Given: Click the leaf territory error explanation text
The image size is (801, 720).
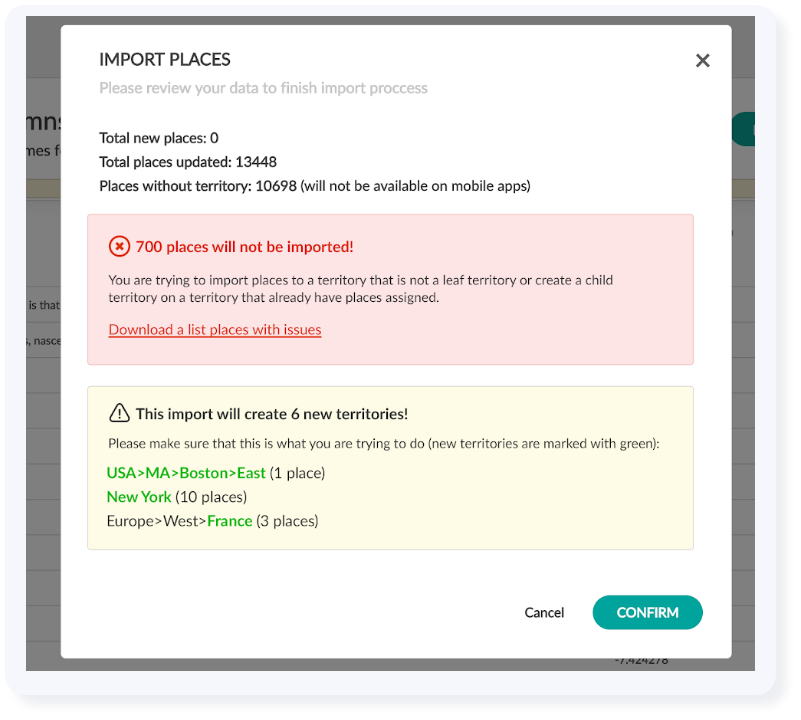Looking at the screenshot, I should point(360,289).
